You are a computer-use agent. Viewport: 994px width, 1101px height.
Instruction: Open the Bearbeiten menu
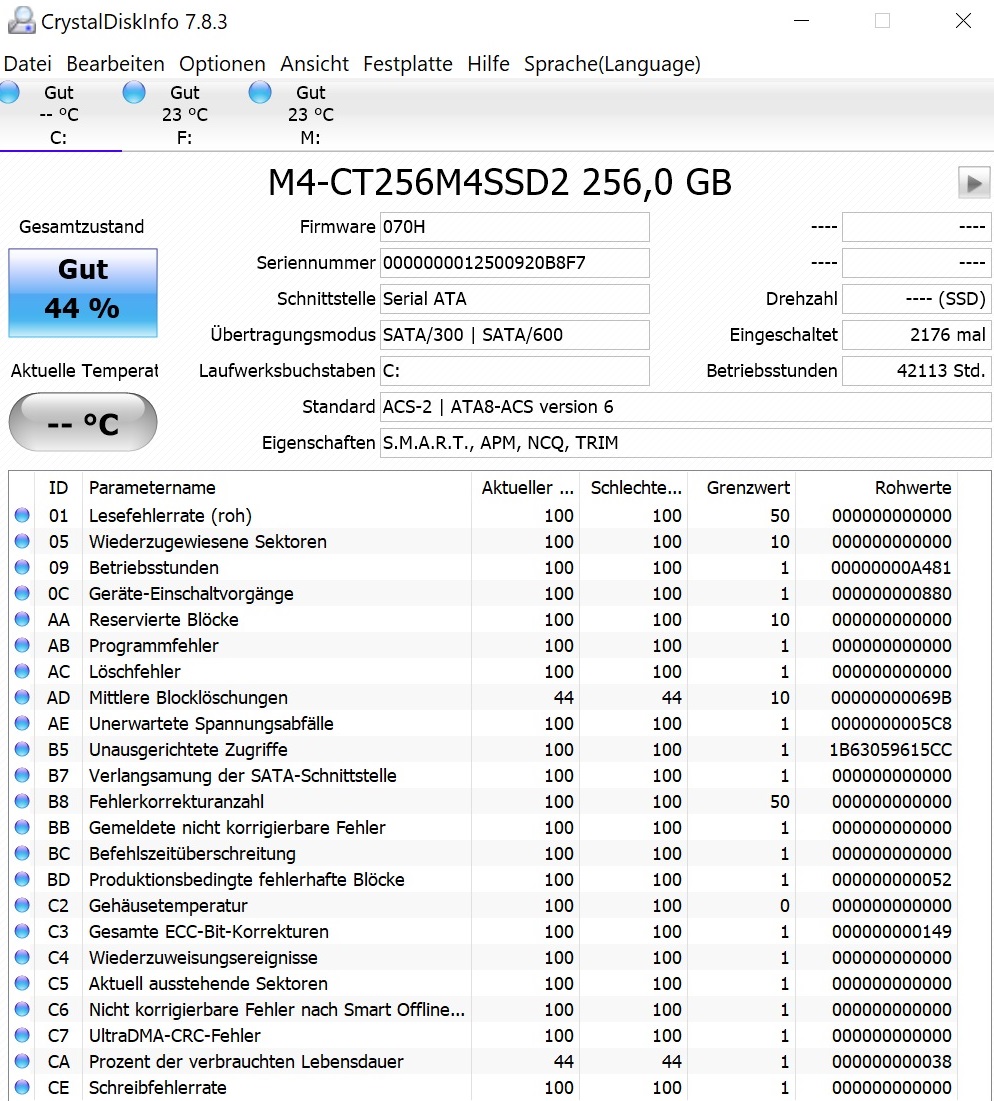point(115,64)
